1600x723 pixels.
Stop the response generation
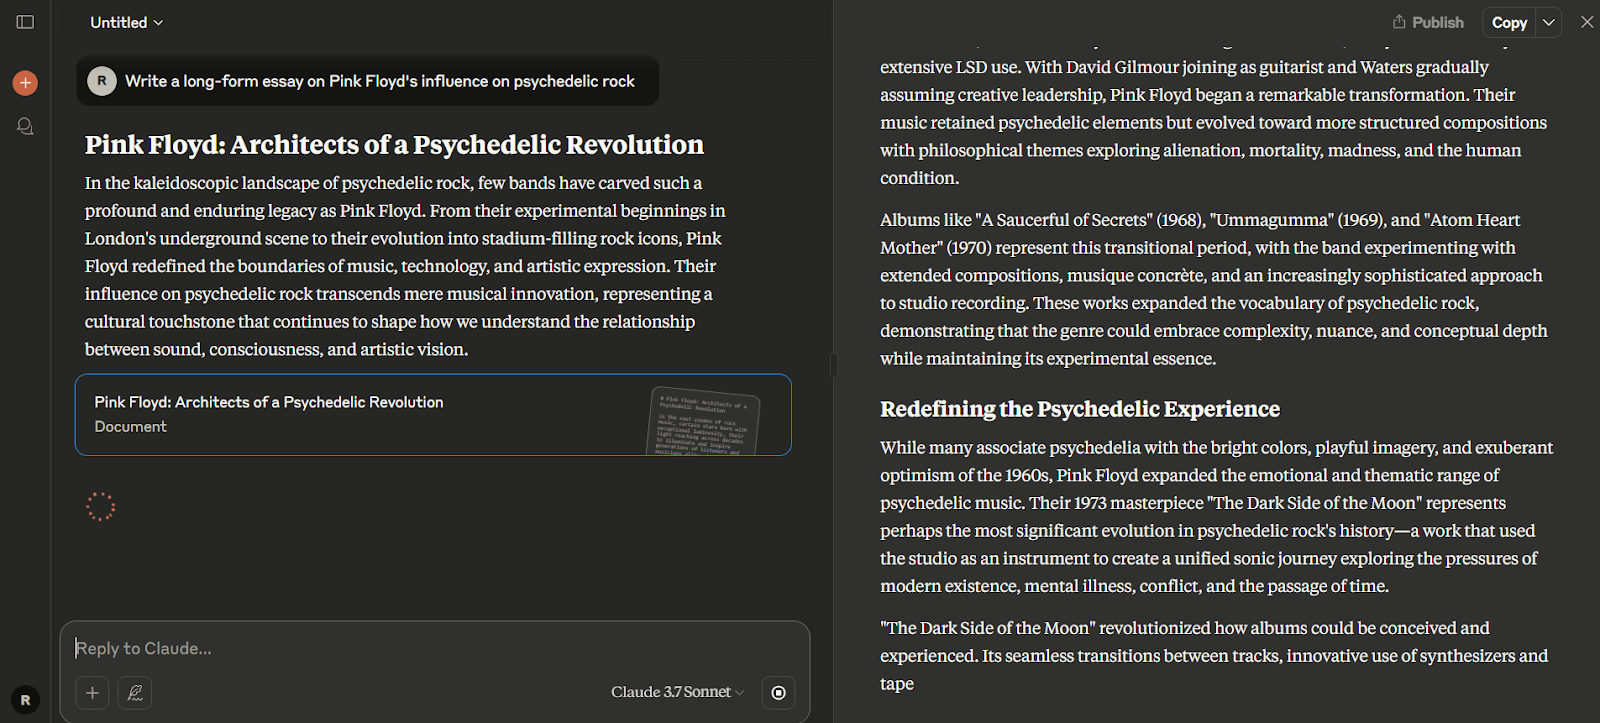(779, 692)
